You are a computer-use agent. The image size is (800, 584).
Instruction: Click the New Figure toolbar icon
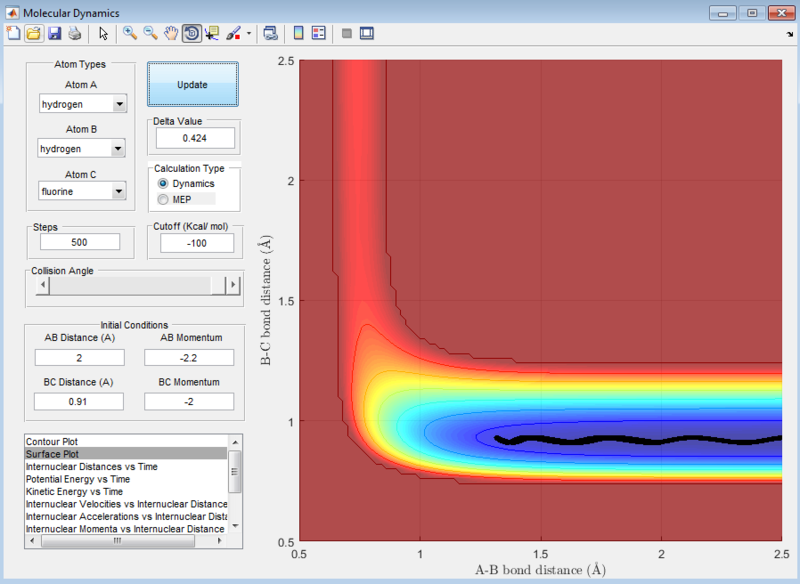13,34
